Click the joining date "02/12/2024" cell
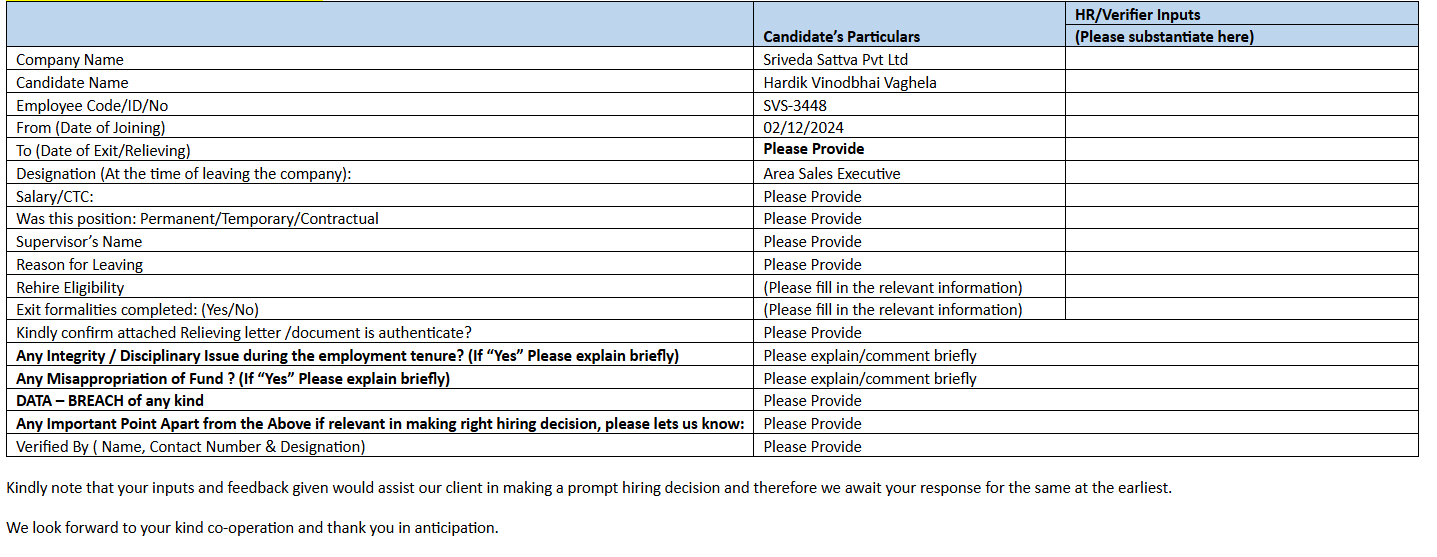Image resolution: width=1437 pixels, height=557 pixels. tap(804, 127)
